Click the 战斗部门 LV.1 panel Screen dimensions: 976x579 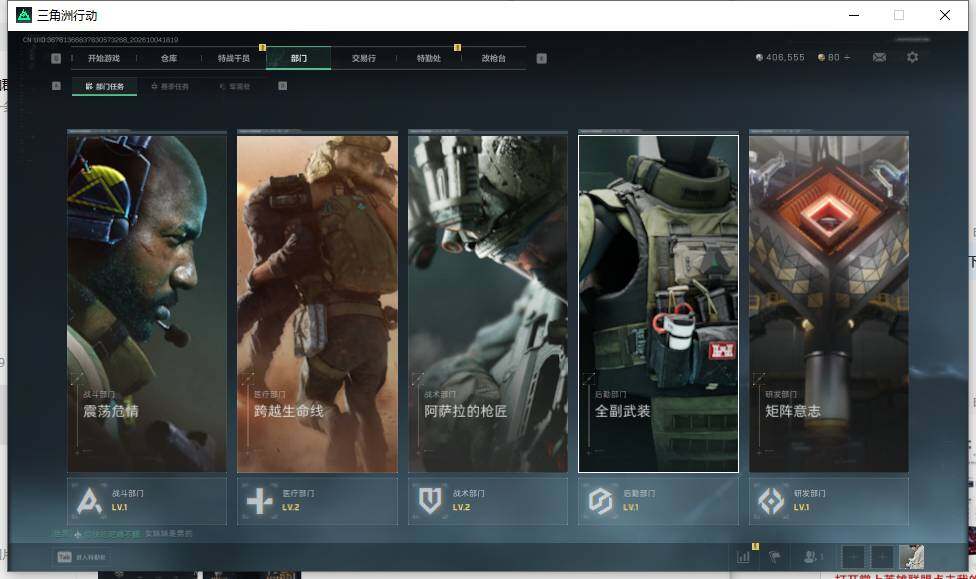tap(147, 501)
